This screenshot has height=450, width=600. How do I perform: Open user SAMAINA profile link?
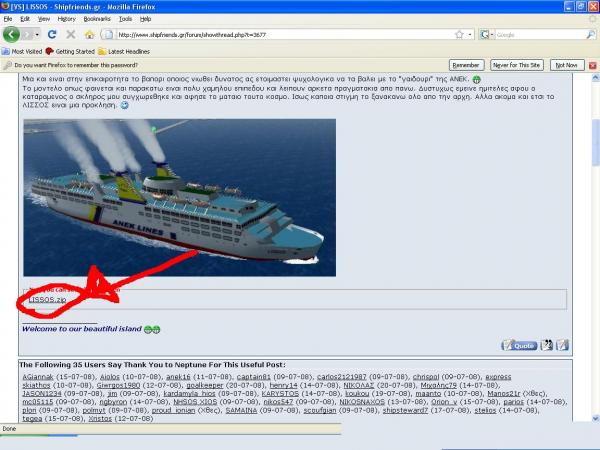[241, 410]
